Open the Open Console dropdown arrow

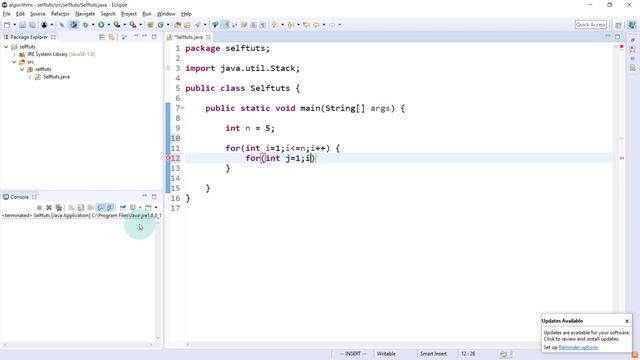[x=156, y=208]
